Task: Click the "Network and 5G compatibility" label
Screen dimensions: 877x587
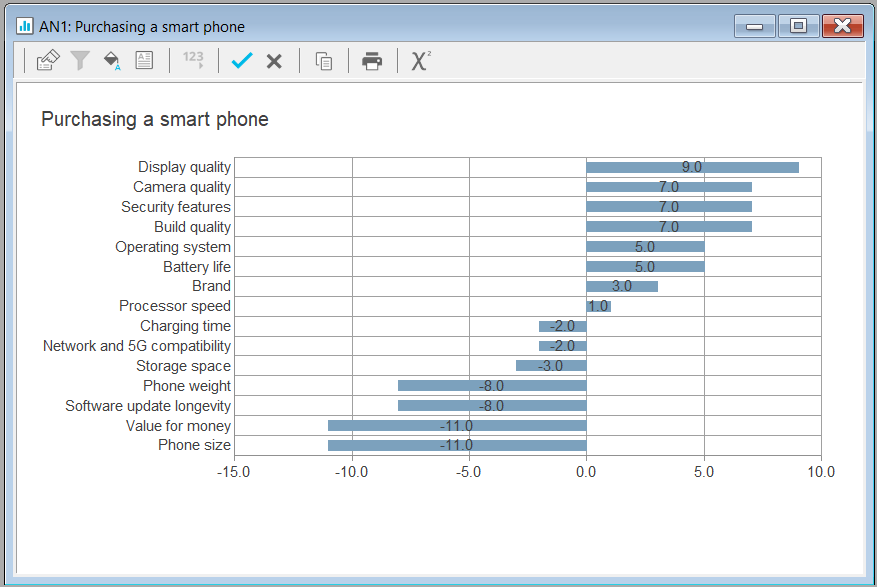Action: pos(137,346)
